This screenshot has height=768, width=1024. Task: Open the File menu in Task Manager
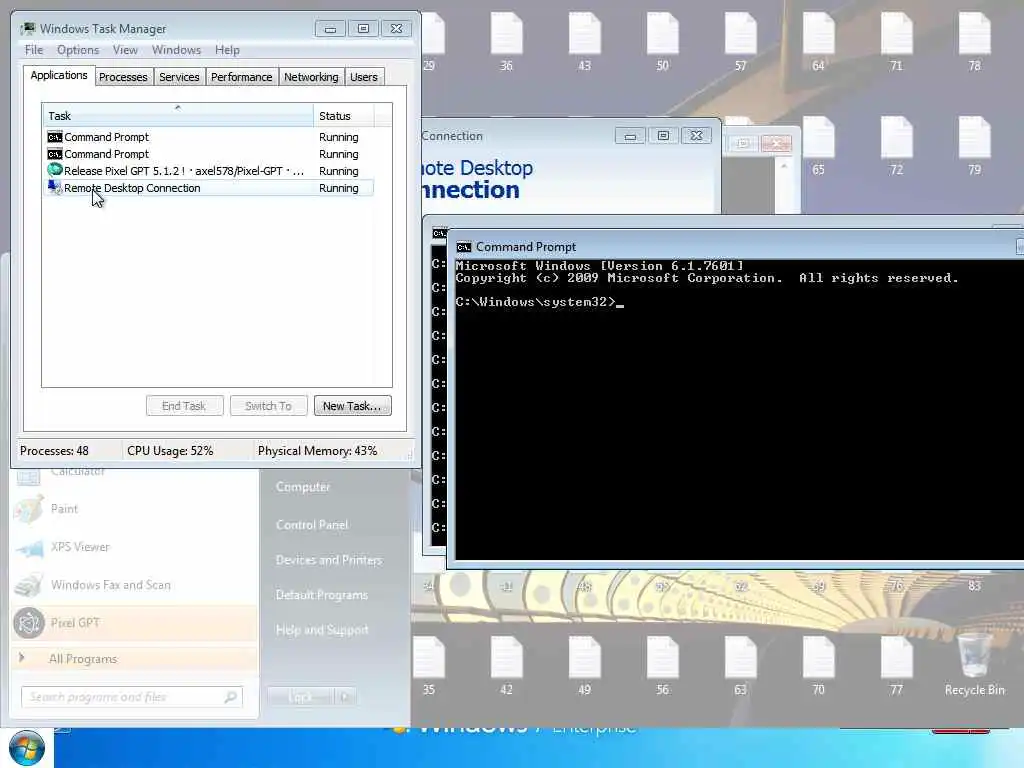34,50
